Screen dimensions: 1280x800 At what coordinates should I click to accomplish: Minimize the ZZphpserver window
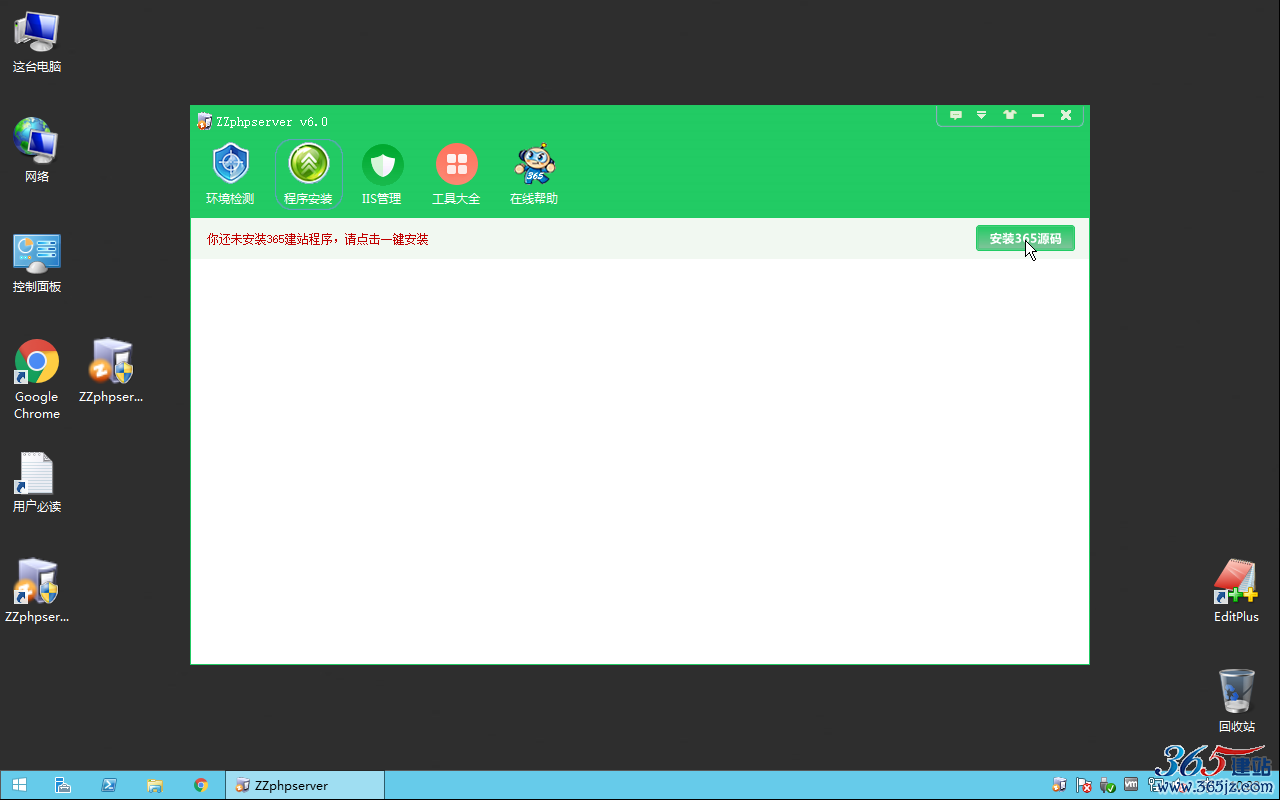(x=1038, y=115)
